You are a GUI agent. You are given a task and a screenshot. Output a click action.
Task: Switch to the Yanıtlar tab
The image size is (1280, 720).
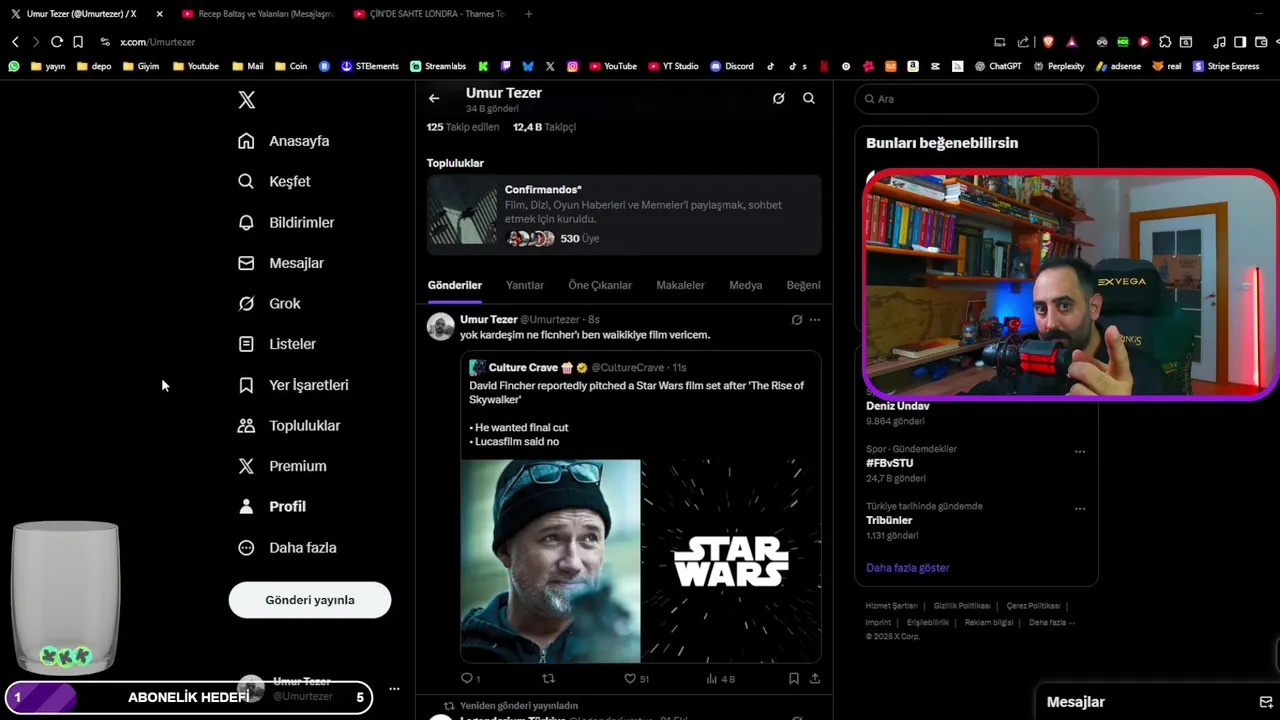[x=525, y=285]
